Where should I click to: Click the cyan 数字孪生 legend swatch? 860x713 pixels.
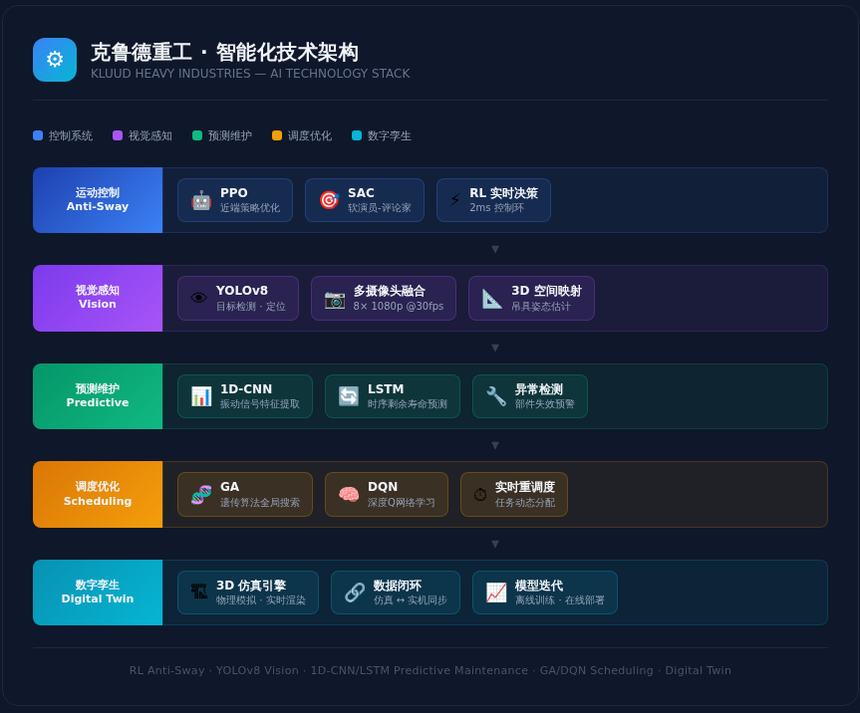(x=357, y=135)
